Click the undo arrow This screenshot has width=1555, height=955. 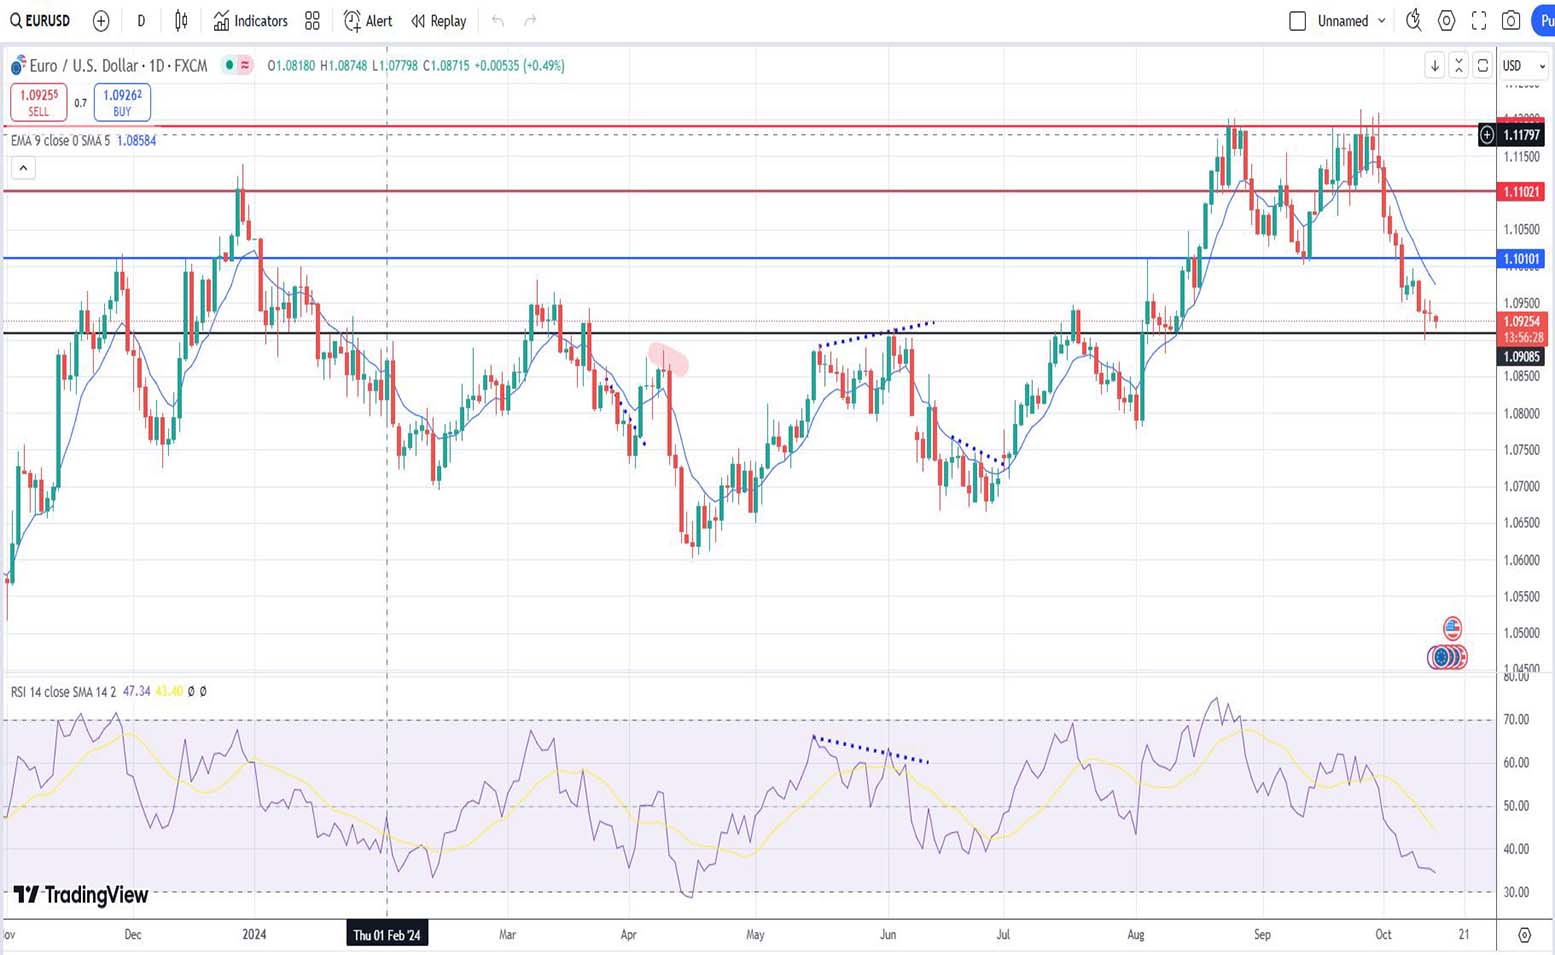[x=498, y=21]
